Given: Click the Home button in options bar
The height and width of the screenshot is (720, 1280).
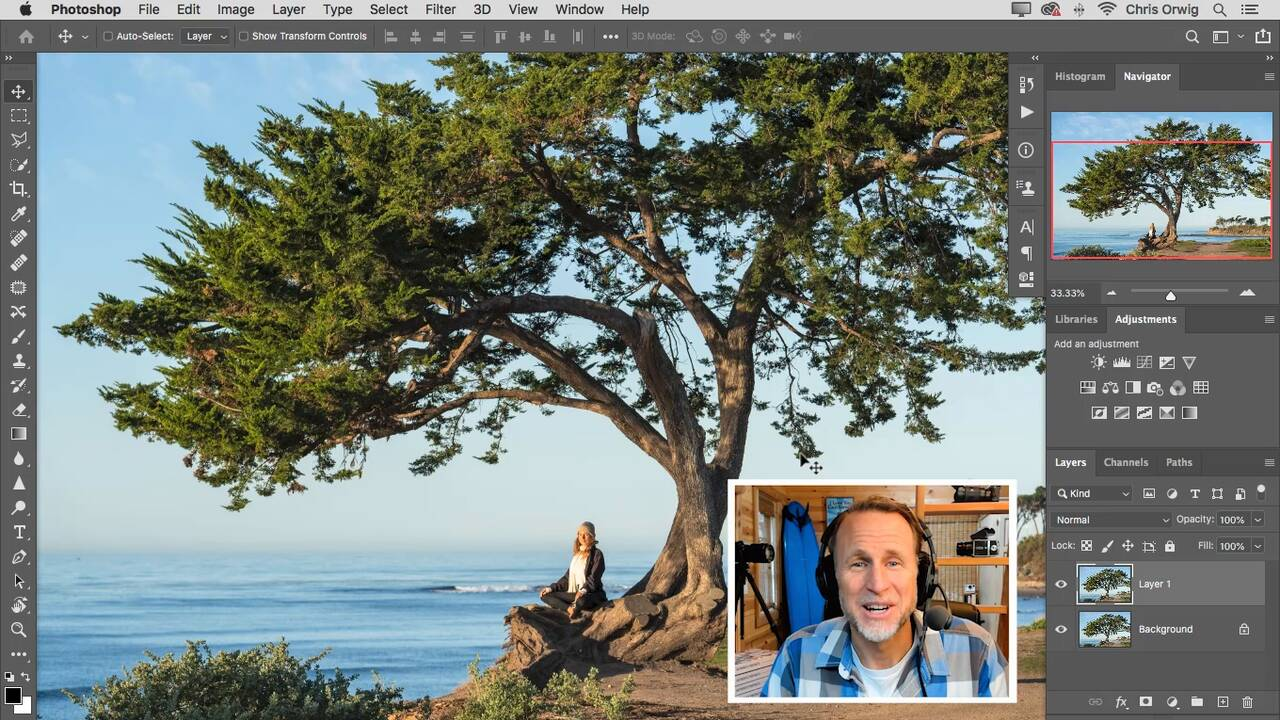Looking at the screenshot, I should (x=26, y=36).
